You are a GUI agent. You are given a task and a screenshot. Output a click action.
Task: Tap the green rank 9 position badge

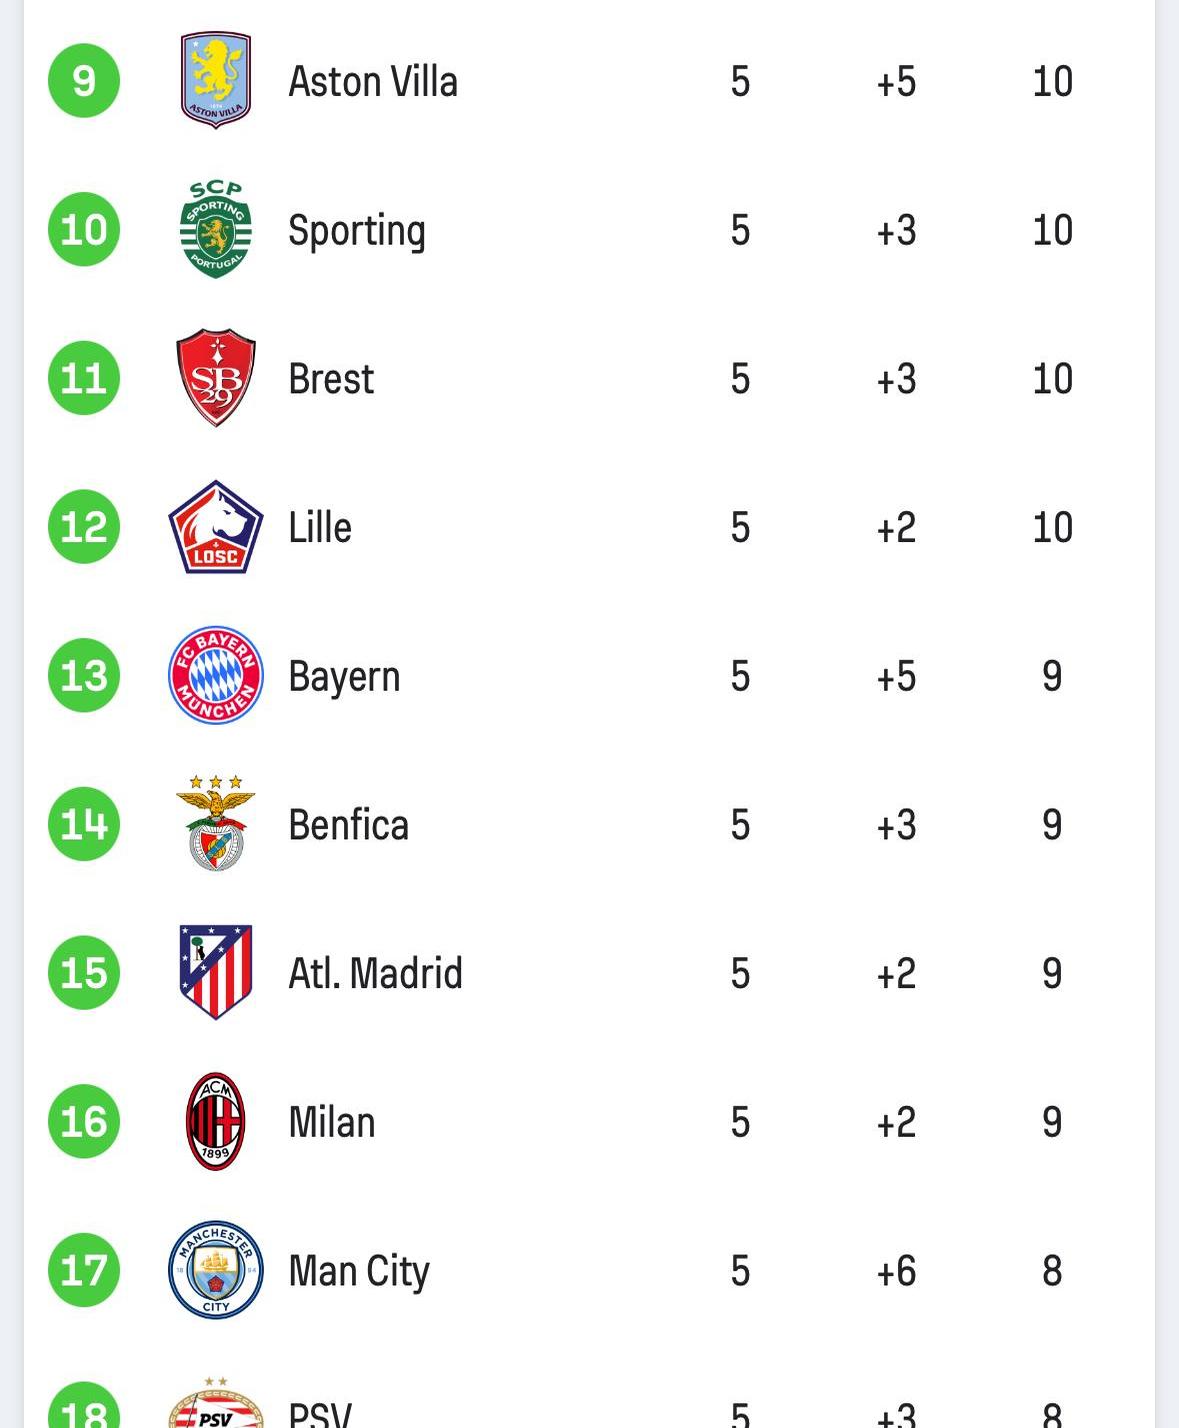(84, 81)
